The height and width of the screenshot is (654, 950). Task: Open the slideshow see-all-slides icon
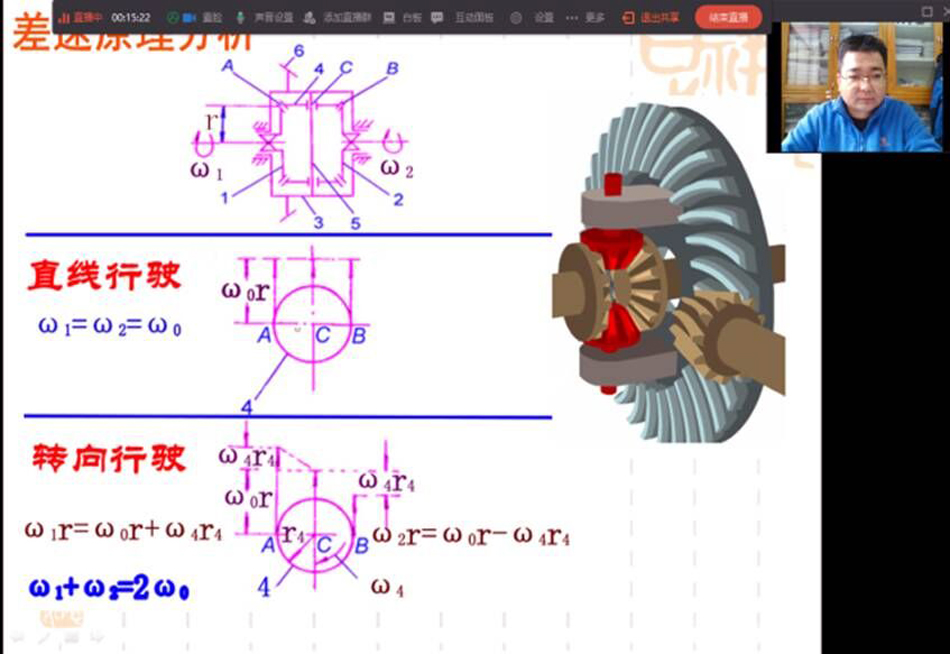coord(70,636)
